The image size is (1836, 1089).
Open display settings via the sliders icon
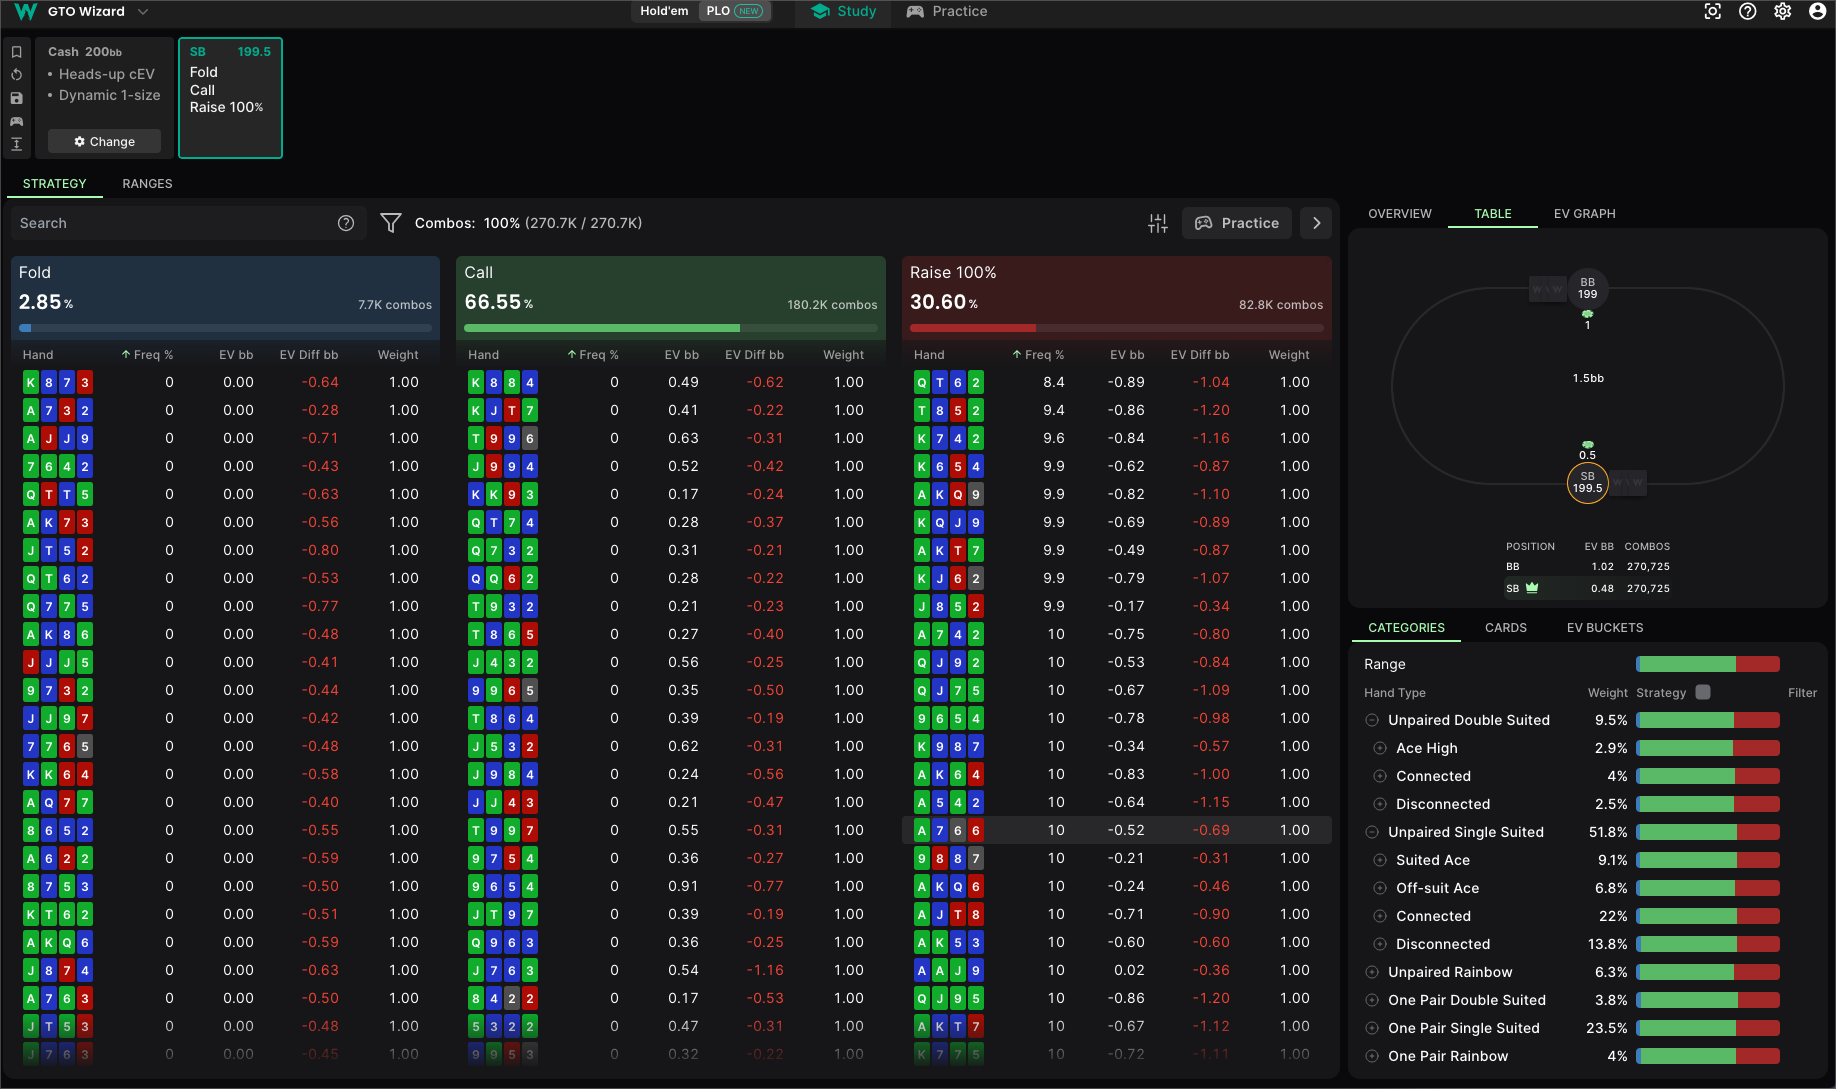1157,222
